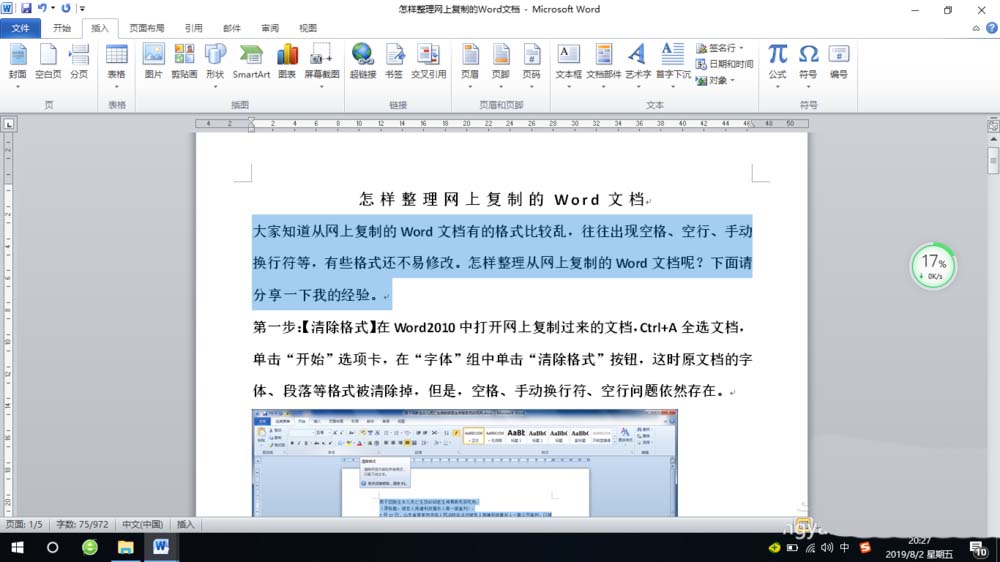Viewport: 1000px width, 562px height.
Task: Switch to the Home (开始) tab
Action: point(62,28)
